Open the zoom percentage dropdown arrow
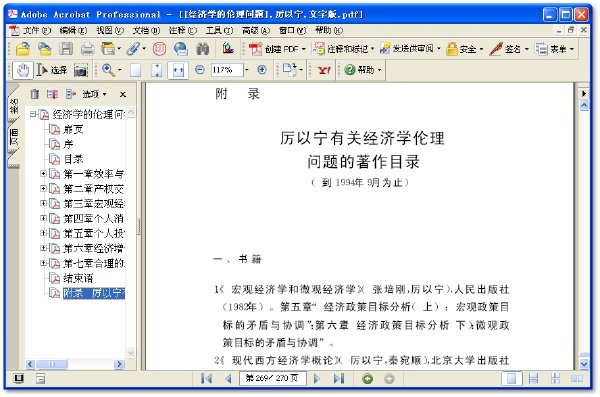 click(246, 70)
